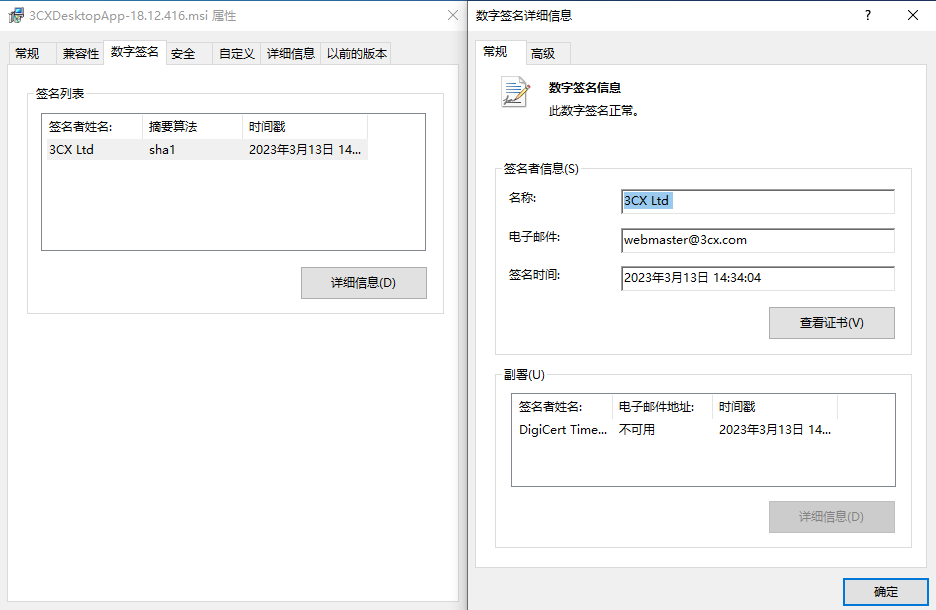Click the timestamp cell of the 3CX Ltd row
936x610 pixels.
304,150
